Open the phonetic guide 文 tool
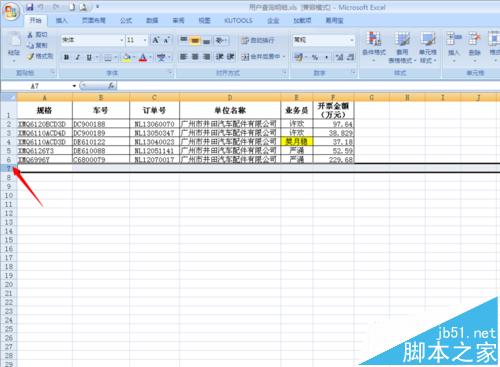The height and width of the screenshot is (367, 500). [161, 58]
